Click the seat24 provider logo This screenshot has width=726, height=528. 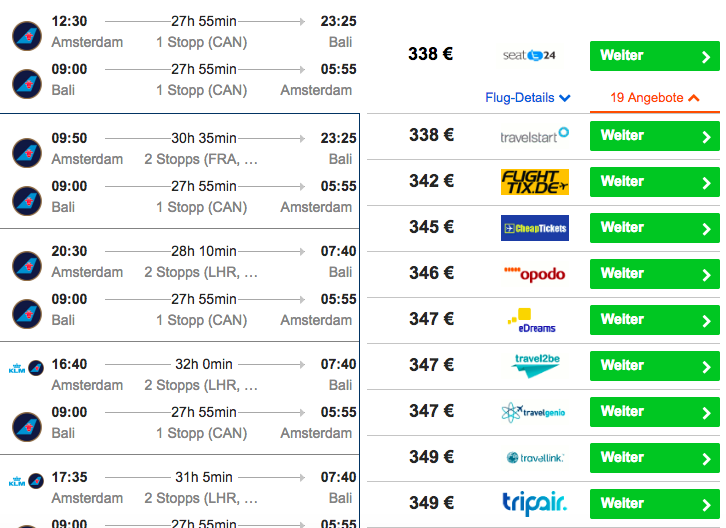click(x=529, y=56)
